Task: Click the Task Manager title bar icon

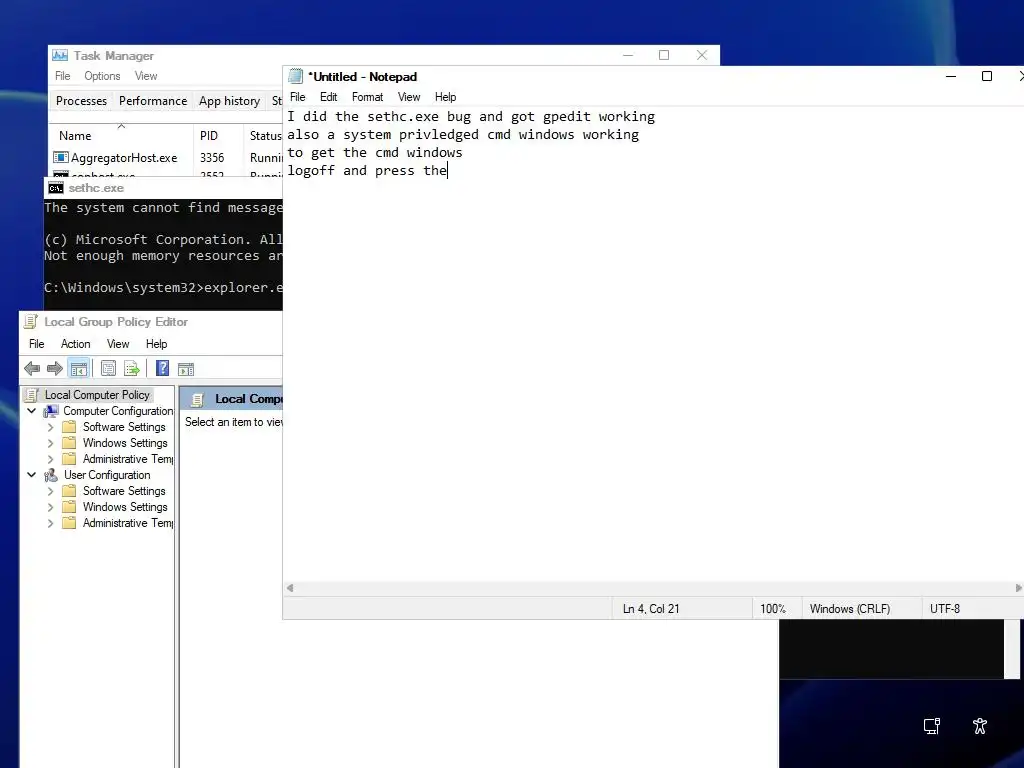Action: coord(60,56)
